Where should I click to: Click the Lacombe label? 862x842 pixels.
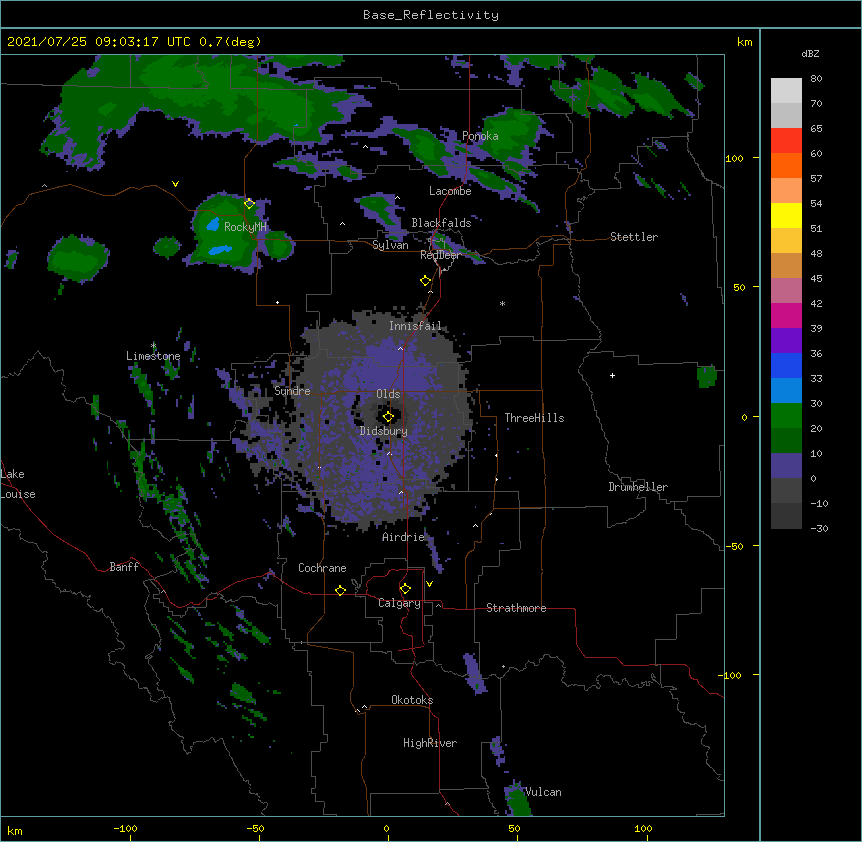tap(450, 191)
